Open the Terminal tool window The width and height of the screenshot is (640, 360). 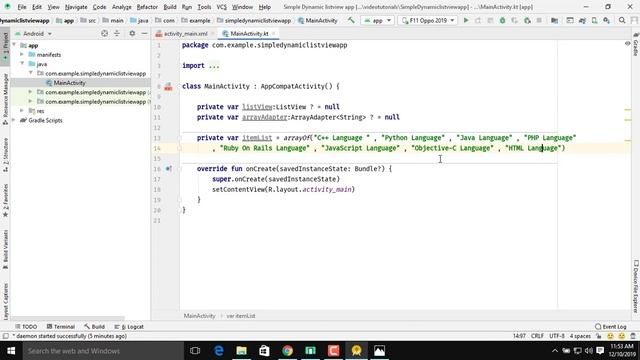[x=61, y=327]
